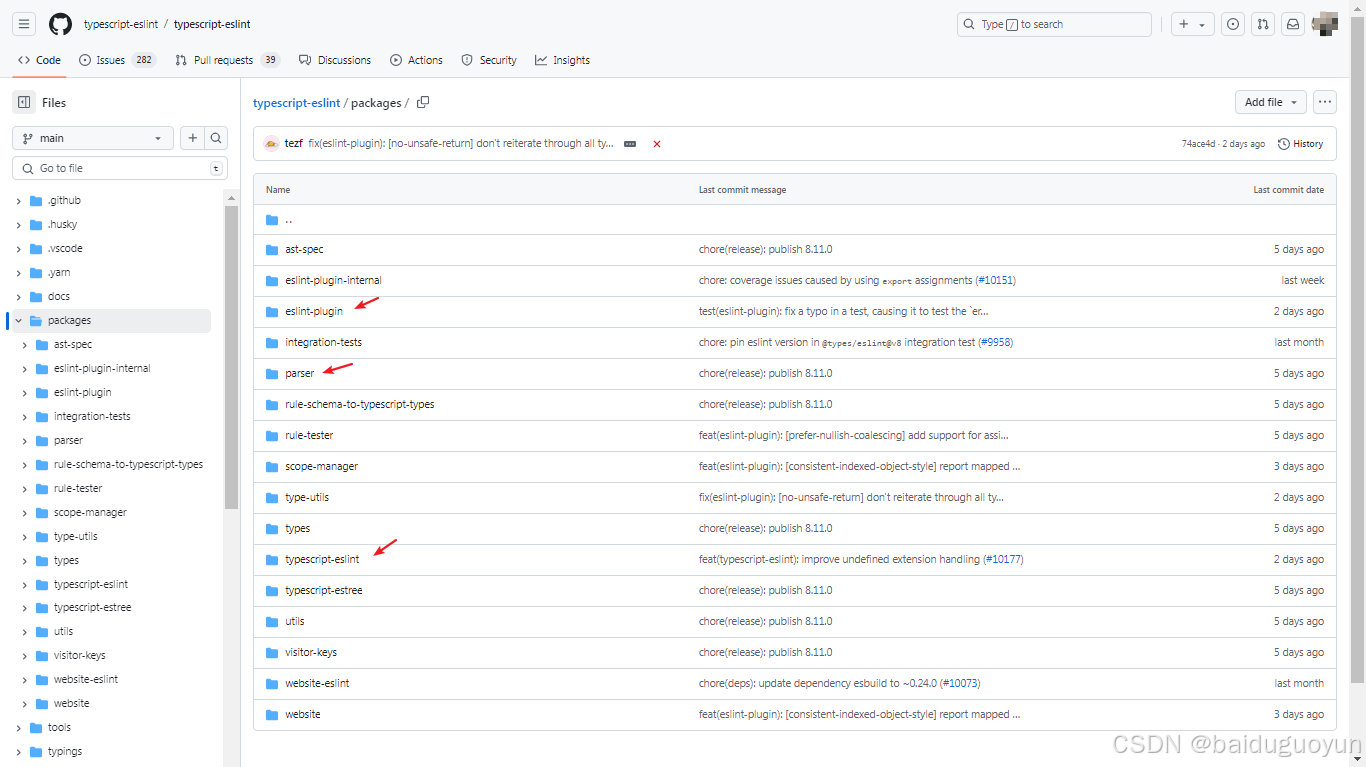
Task: Select visitor-keys in the sidebar tree
Action: tap(79, 655)
